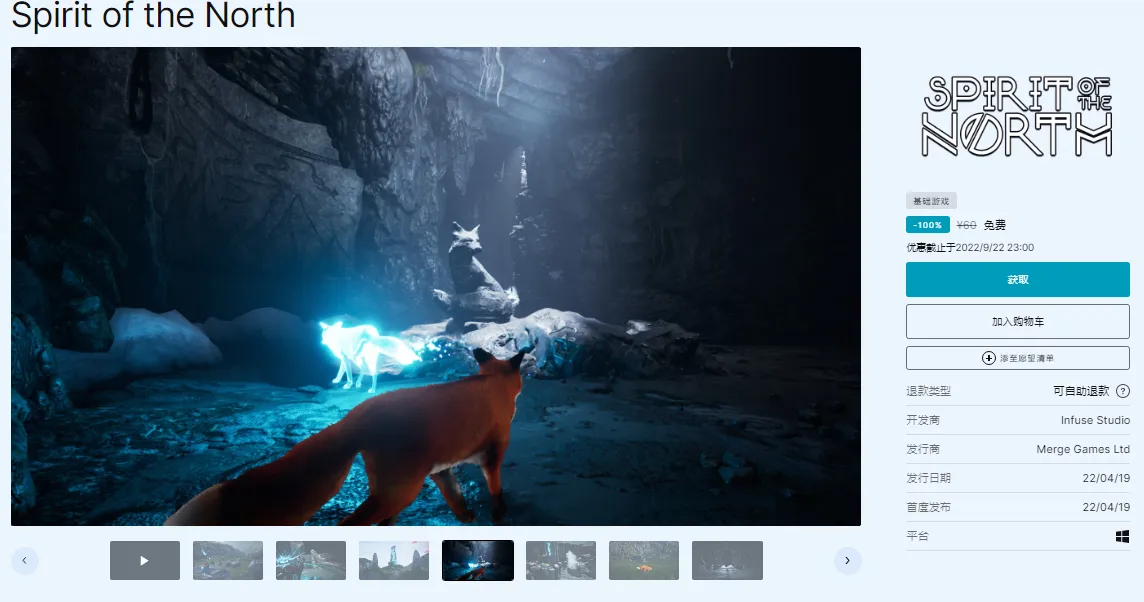The height and width of the screenshot is (602, 1144).
Task: Click the help icon beside 可自助退款
Action: tap(1123, 391)
